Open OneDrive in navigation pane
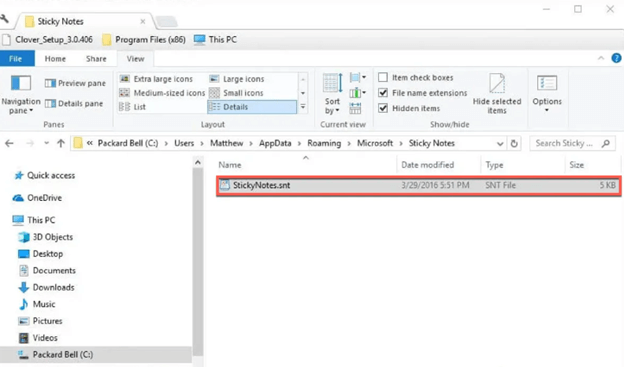Screen dimensions: 624x367 [37, 198]
